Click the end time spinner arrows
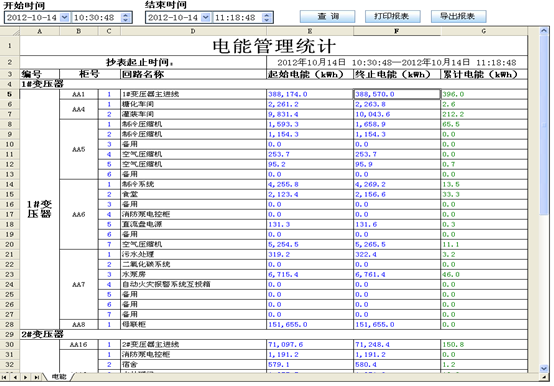Image resolution: width=554 pixels, height=386 pixels. click(x=267, y=18)
